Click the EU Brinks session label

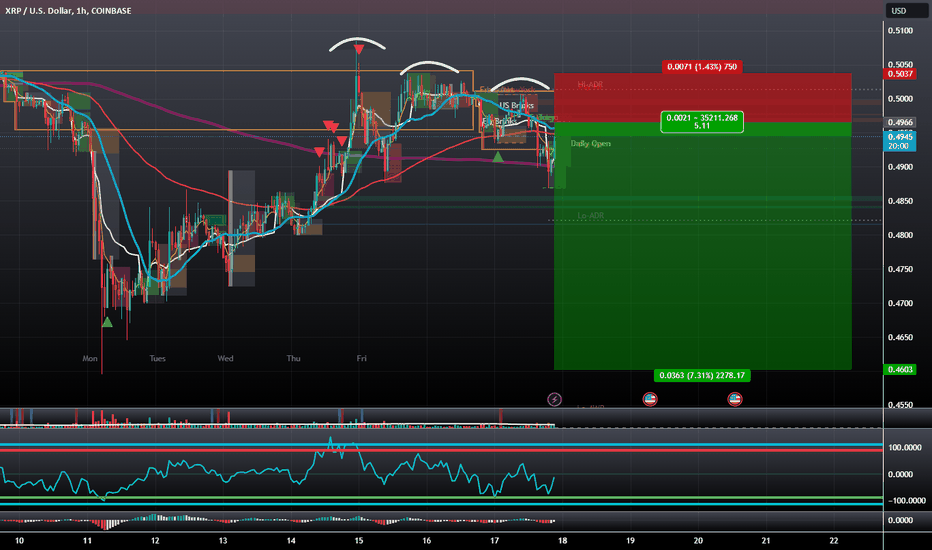point(499,121)
